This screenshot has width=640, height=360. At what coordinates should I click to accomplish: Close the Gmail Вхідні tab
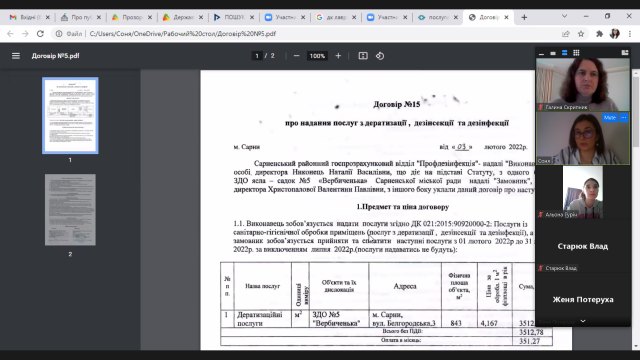click(48, 17)
